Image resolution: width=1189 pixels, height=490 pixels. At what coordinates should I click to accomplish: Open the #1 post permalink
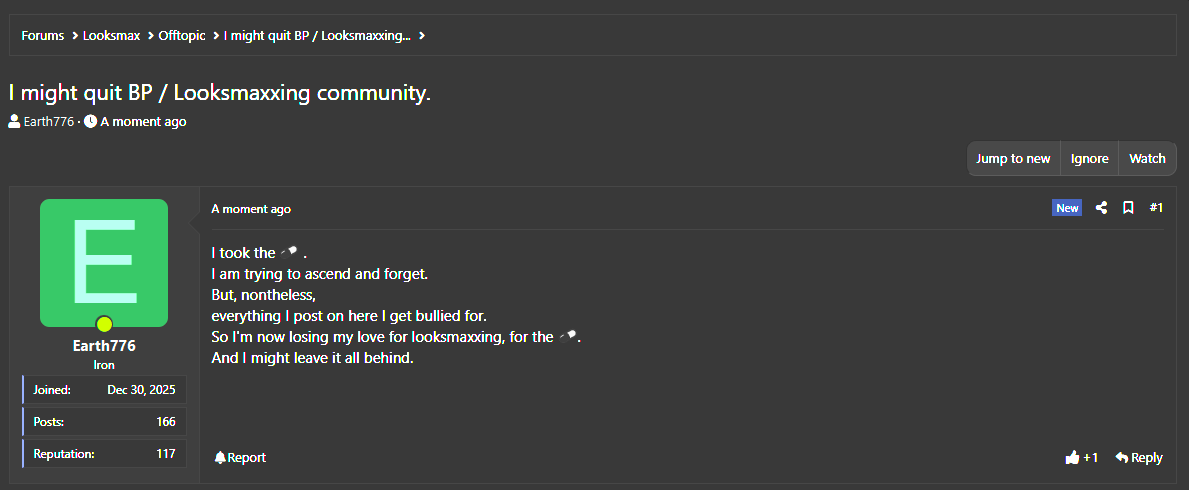(1156, 208)
